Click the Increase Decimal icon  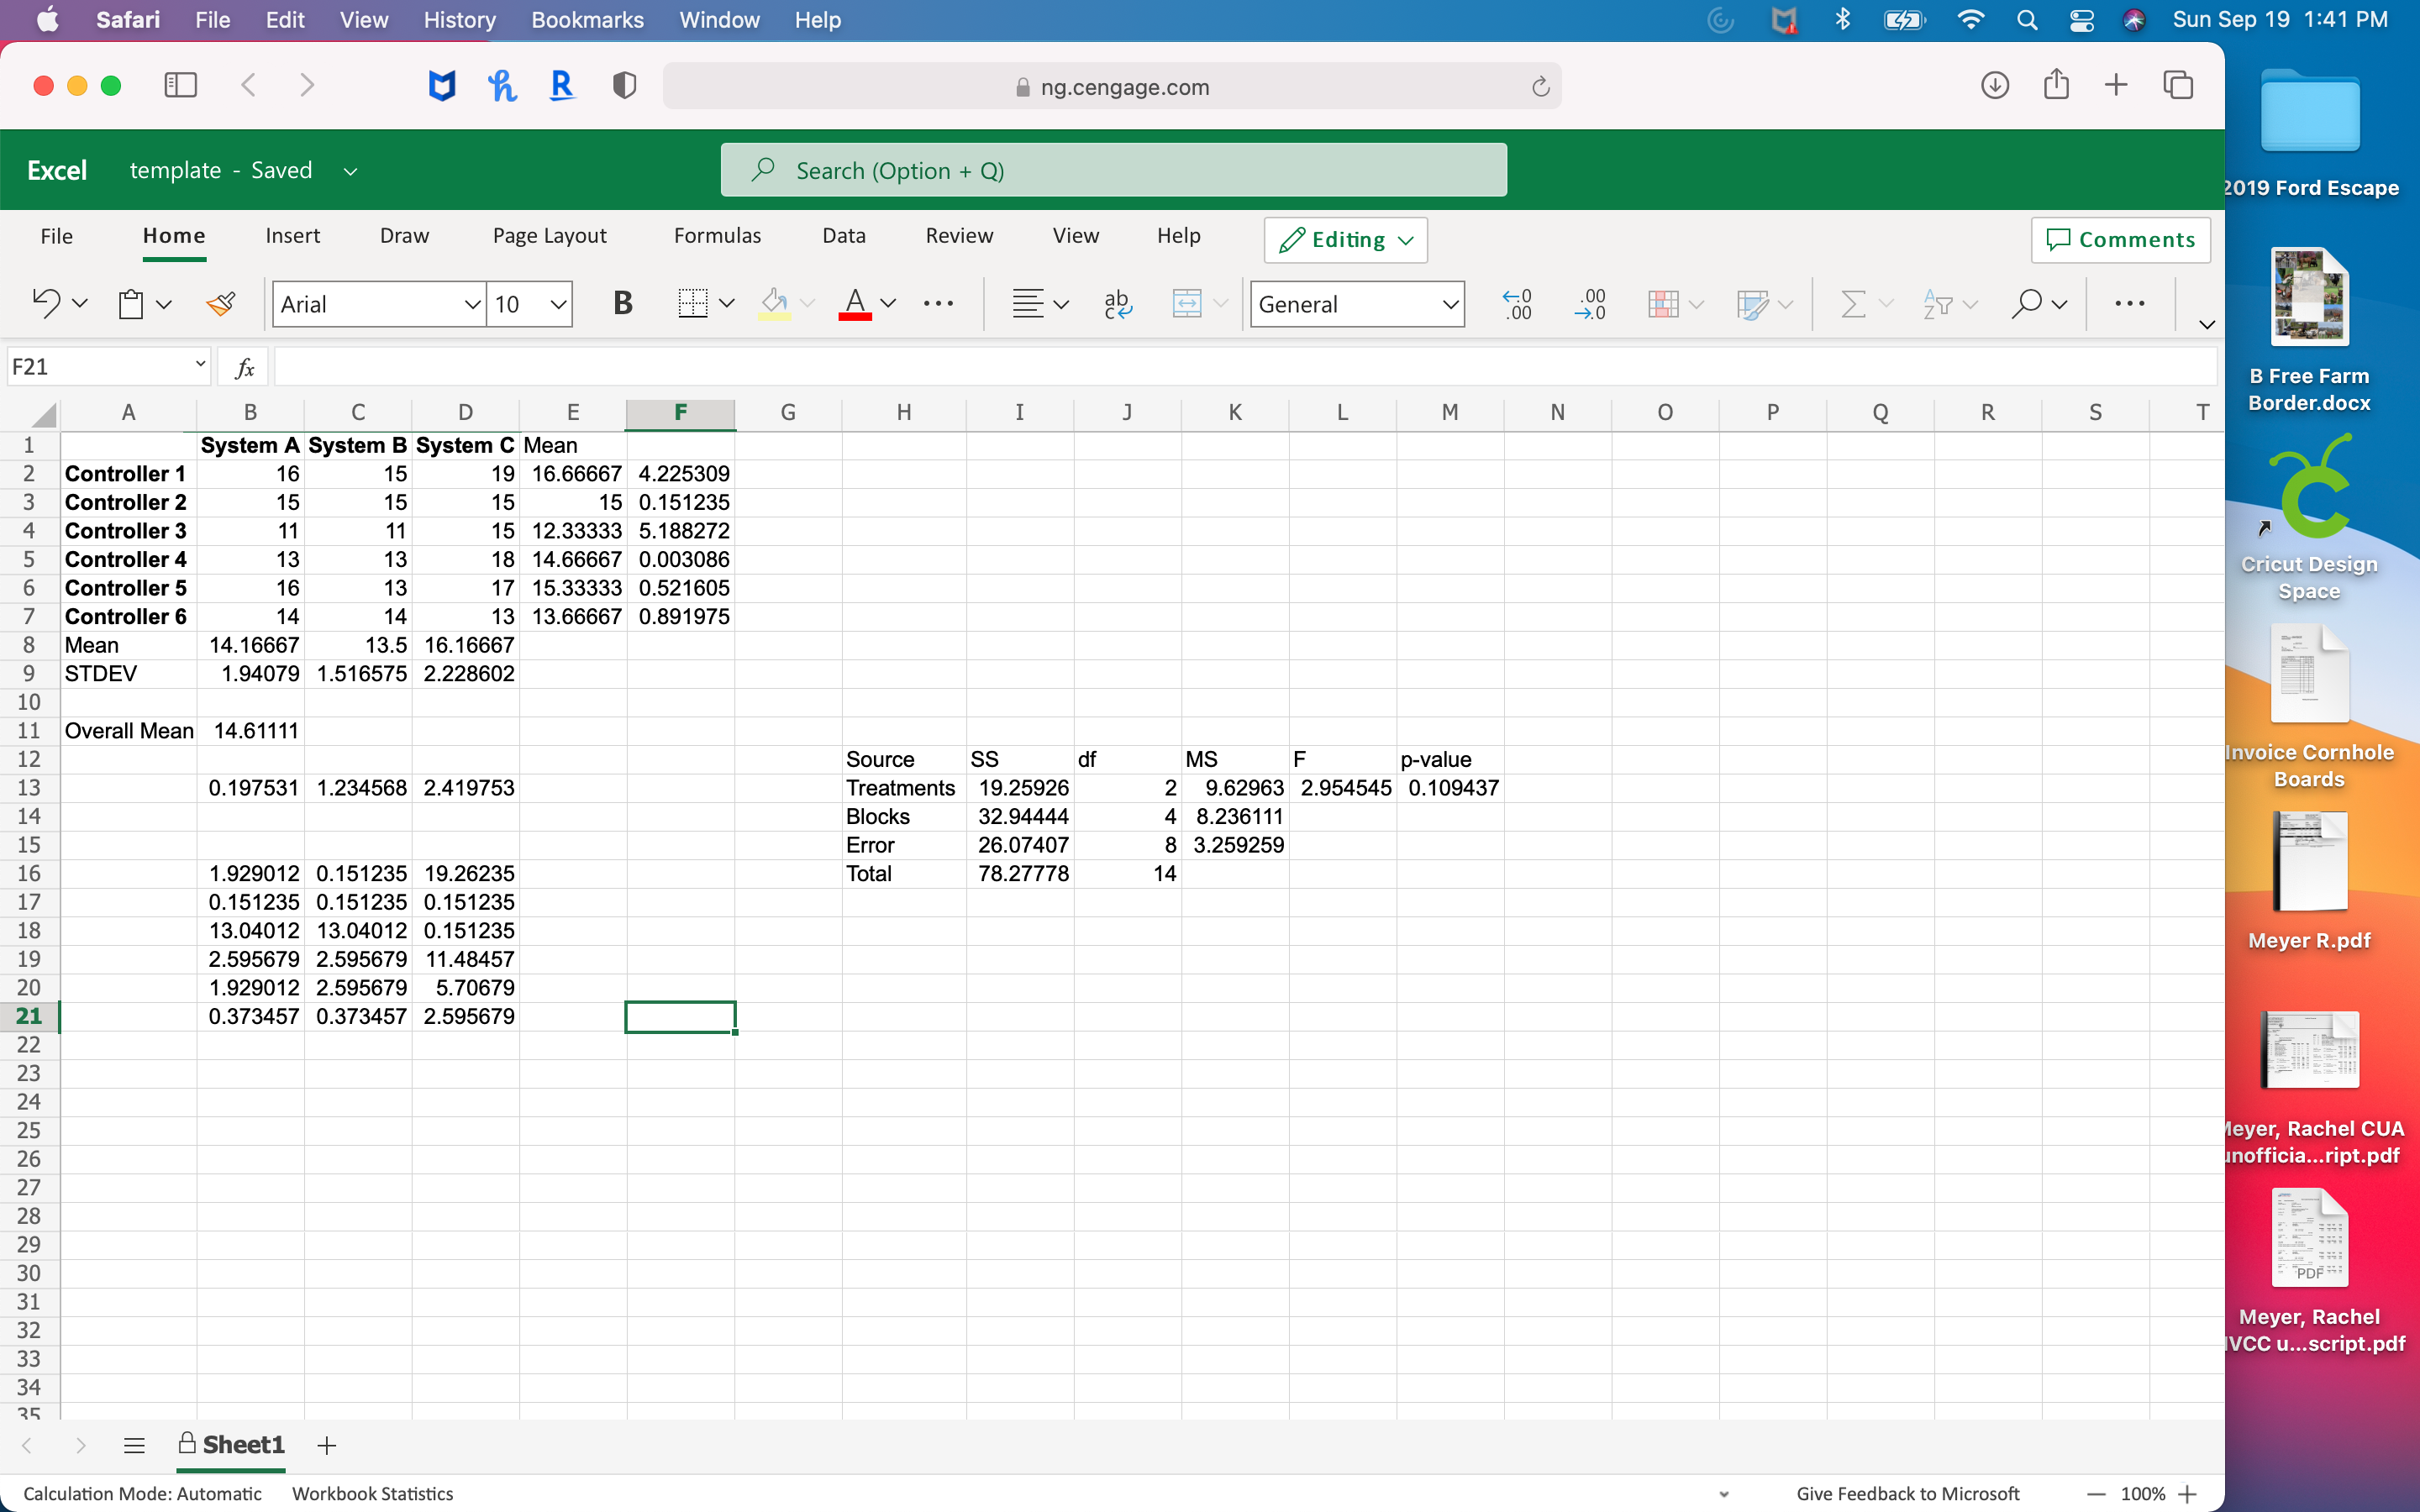coord(1517,303)
